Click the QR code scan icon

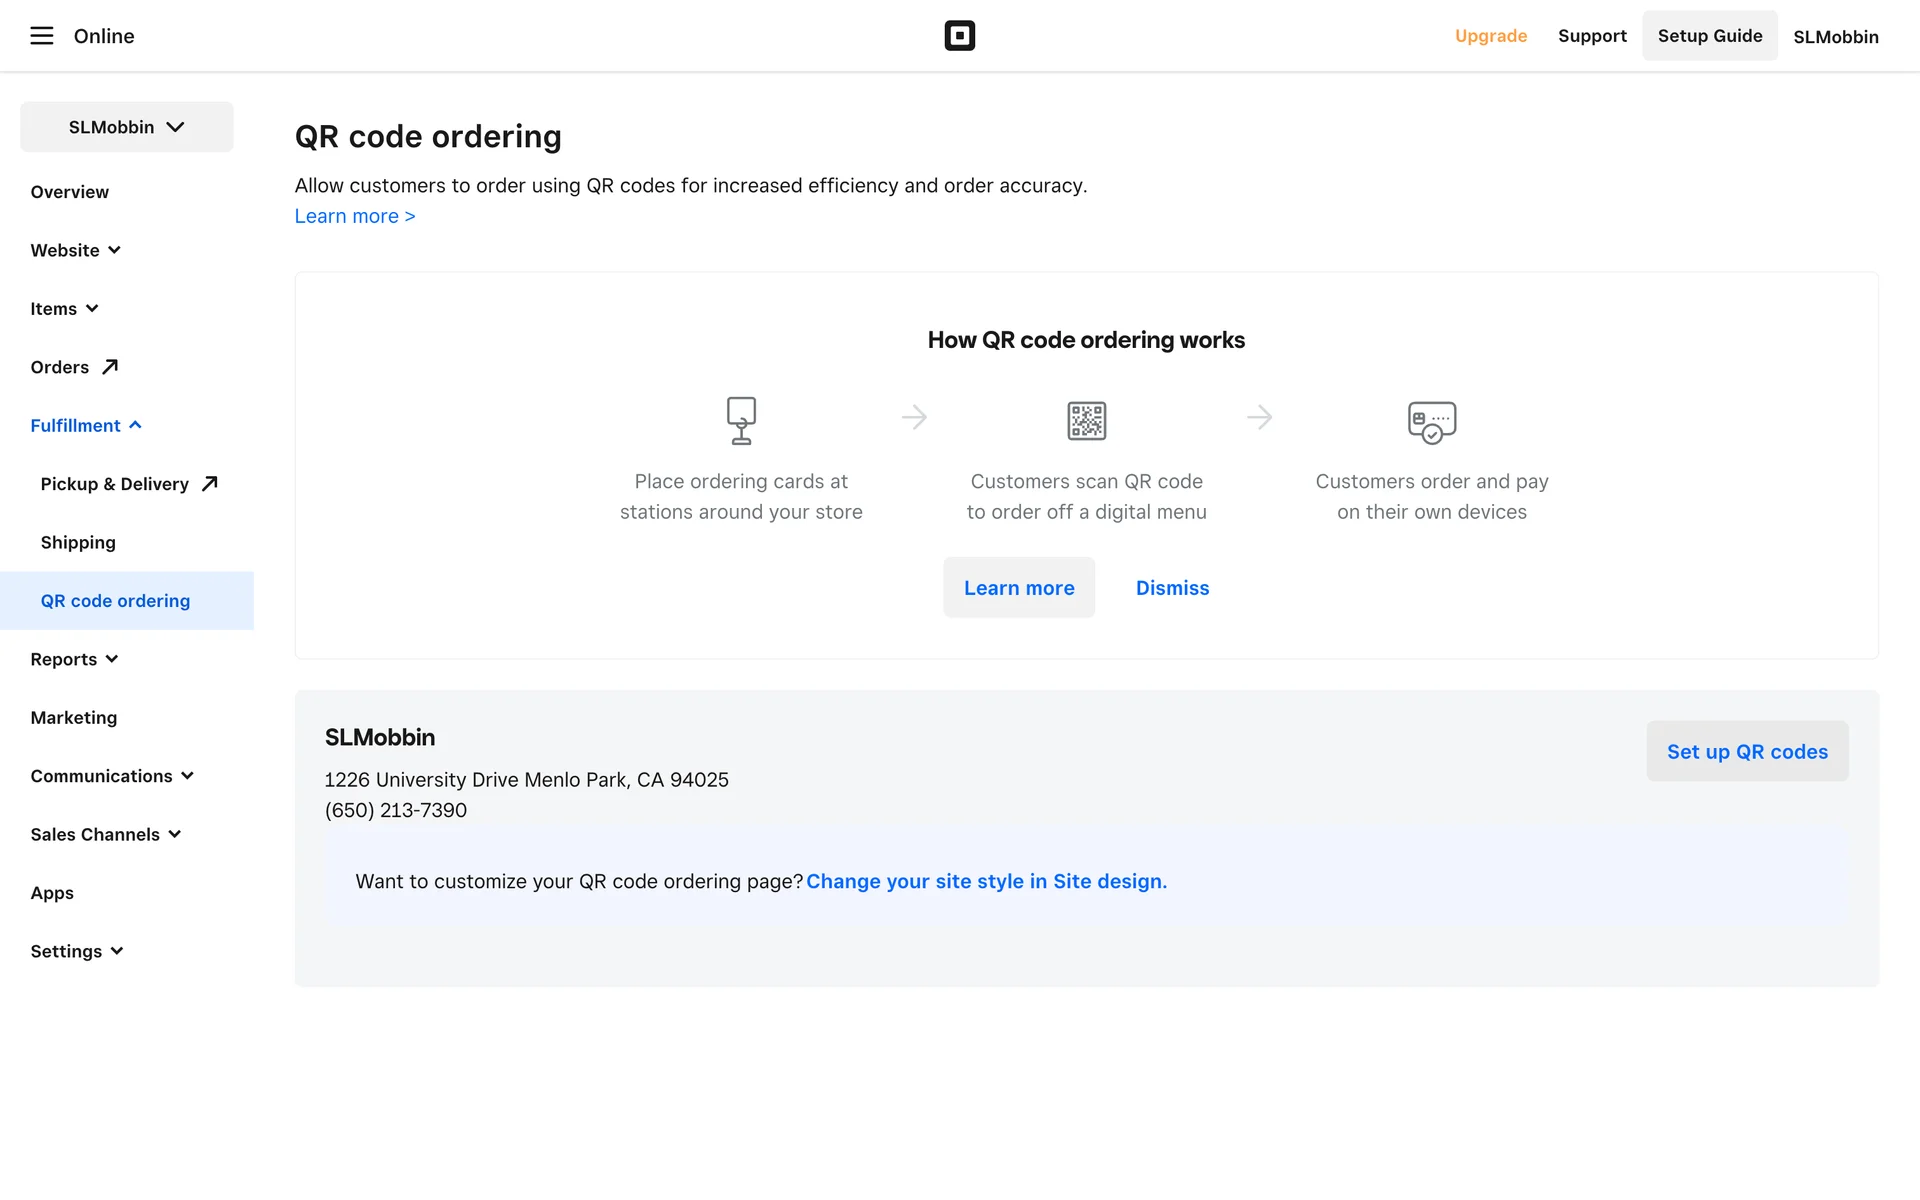tap(1086, 420)
